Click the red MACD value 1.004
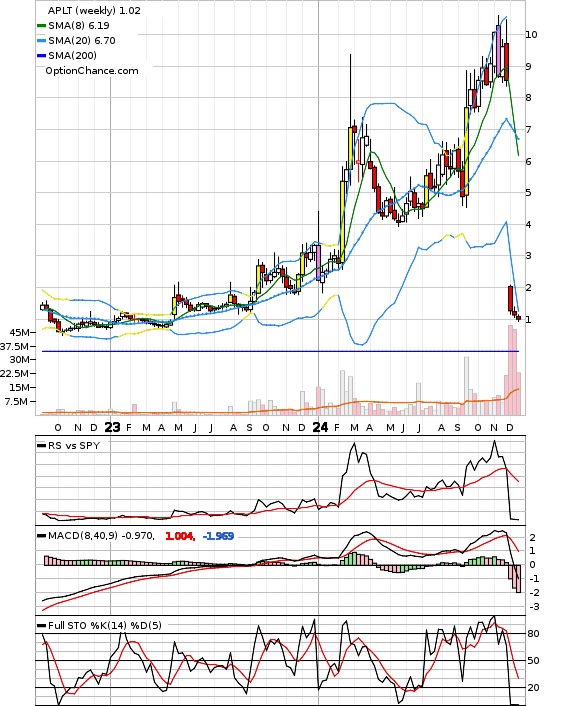 pos(180,536)
